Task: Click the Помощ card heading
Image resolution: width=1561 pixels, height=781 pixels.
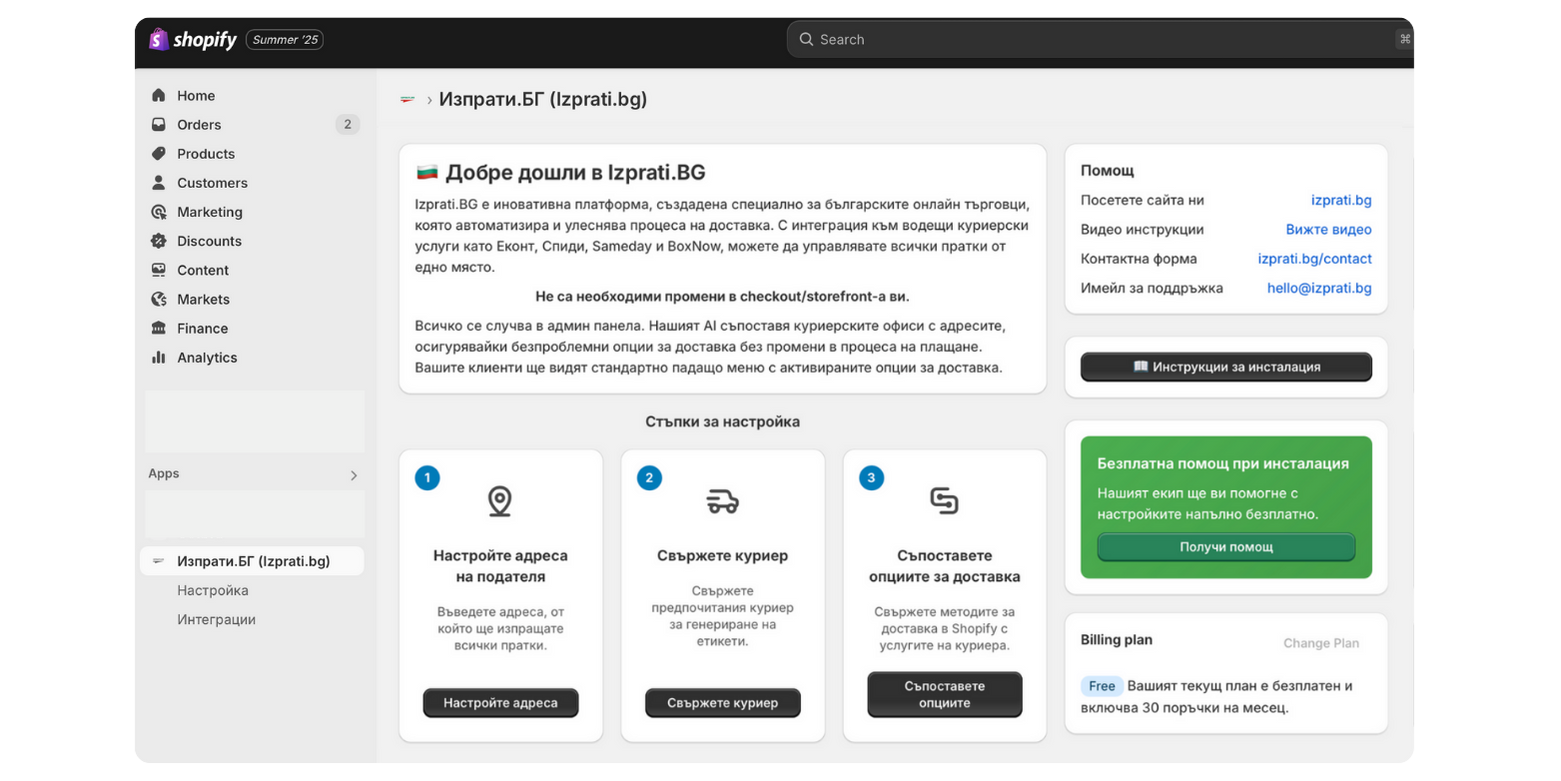Action: pos(1107,171)
